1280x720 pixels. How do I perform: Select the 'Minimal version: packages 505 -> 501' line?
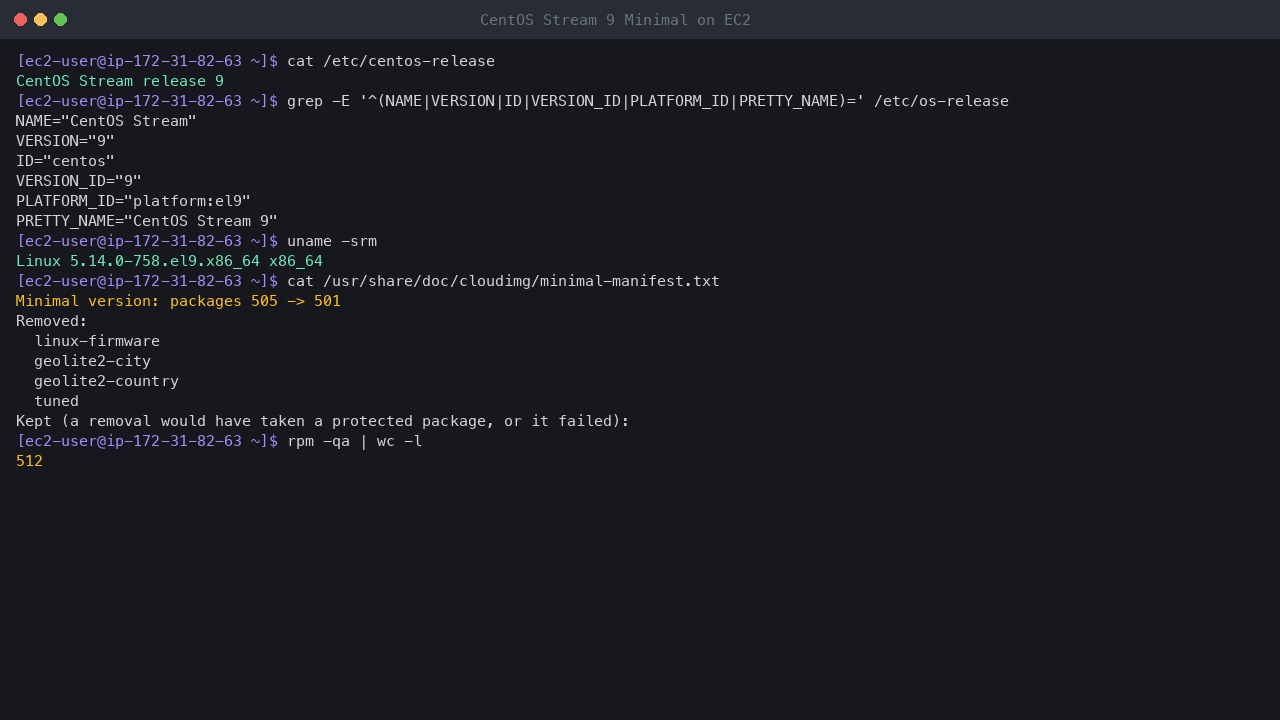pyautogui.click(x=178, y=301)
